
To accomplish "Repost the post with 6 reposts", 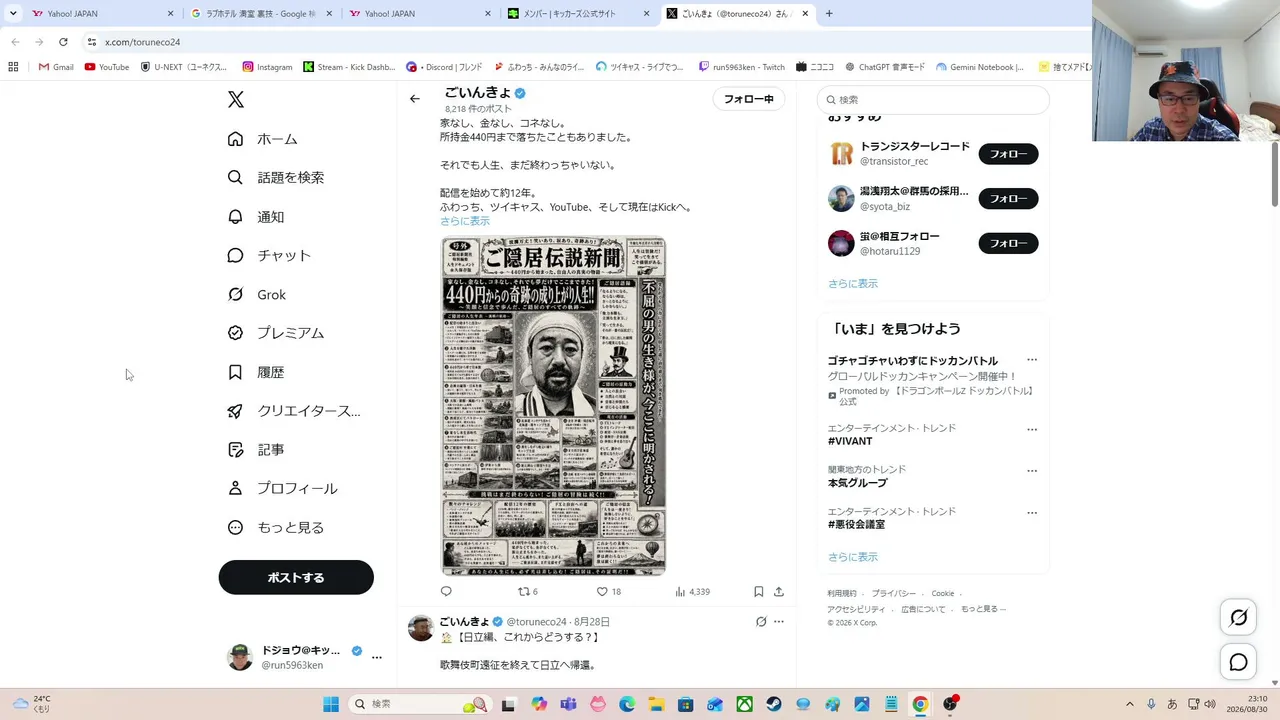I will tap(527, 591).
